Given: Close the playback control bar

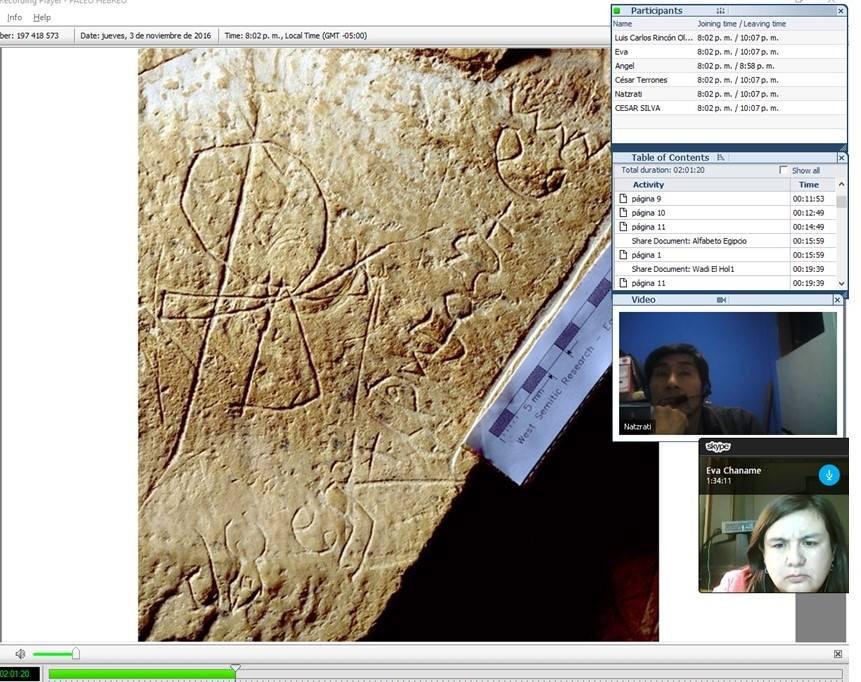Looking at the screenshot, I should [x=838, y=654].
